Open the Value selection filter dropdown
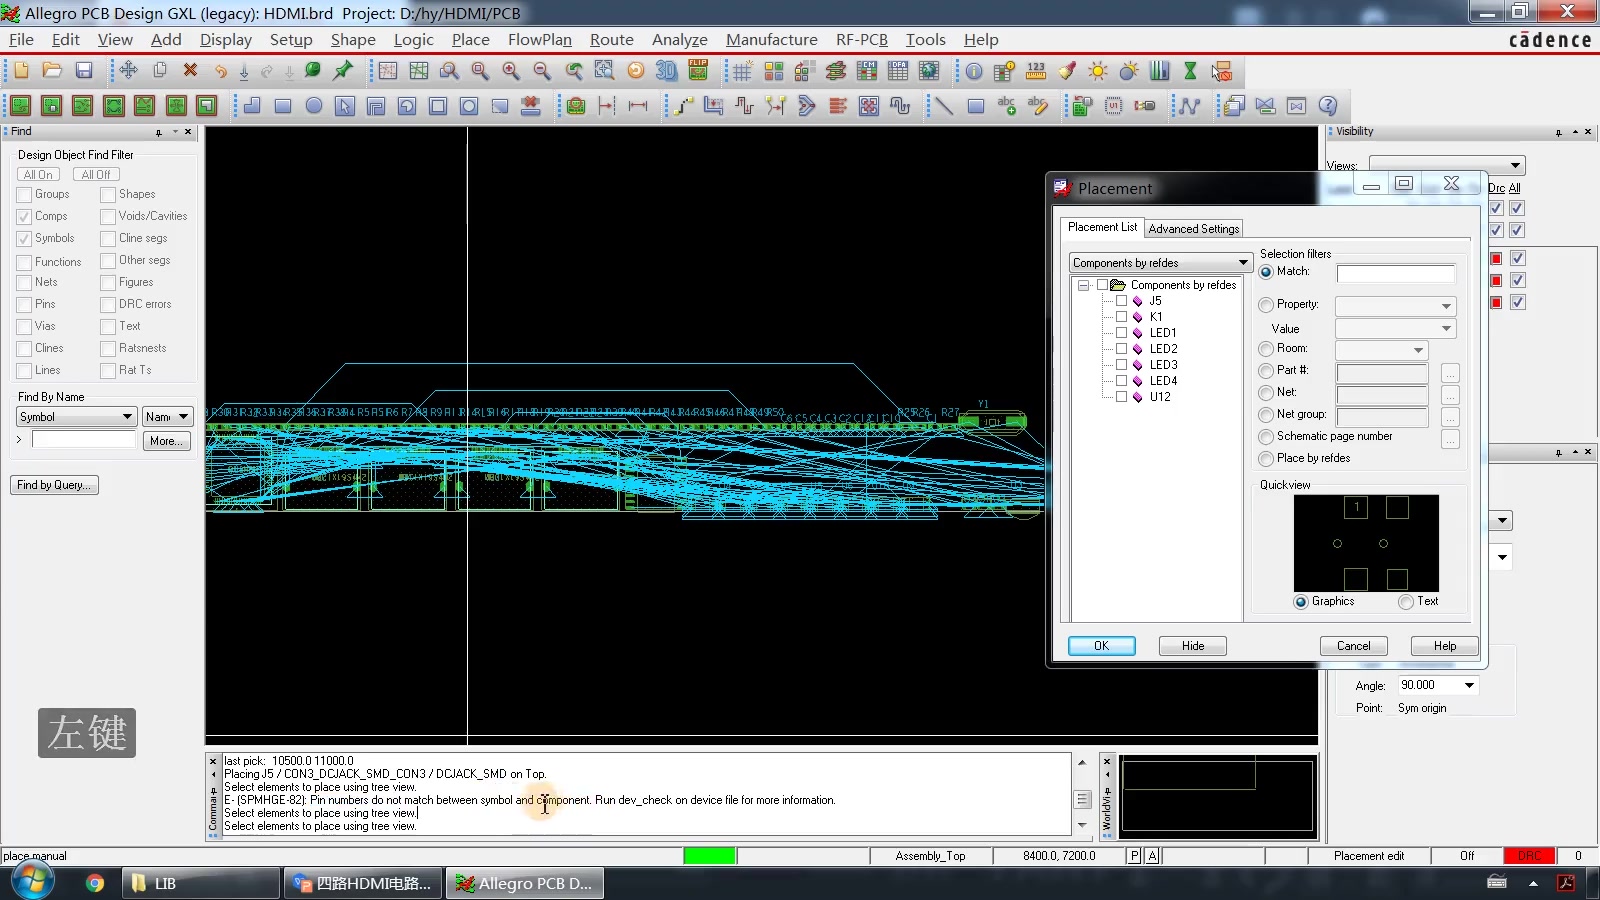The image size is (1600, 900). [1446, 328]
